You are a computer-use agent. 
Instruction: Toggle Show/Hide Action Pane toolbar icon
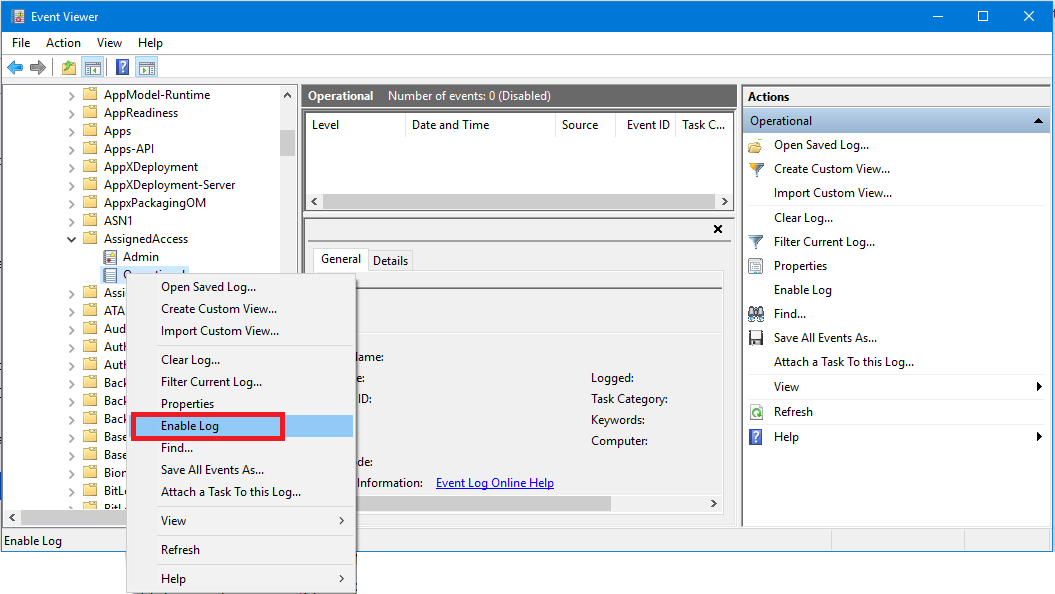(147, 68)
